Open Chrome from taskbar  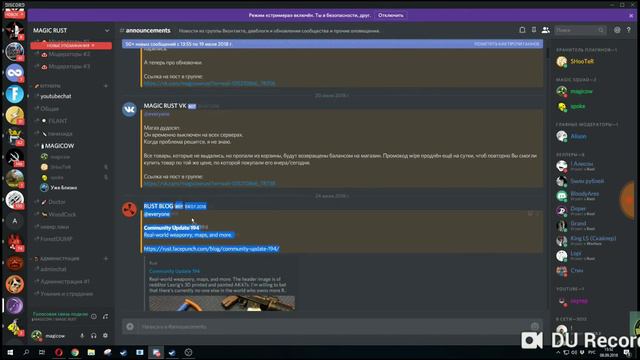(75, 352)
